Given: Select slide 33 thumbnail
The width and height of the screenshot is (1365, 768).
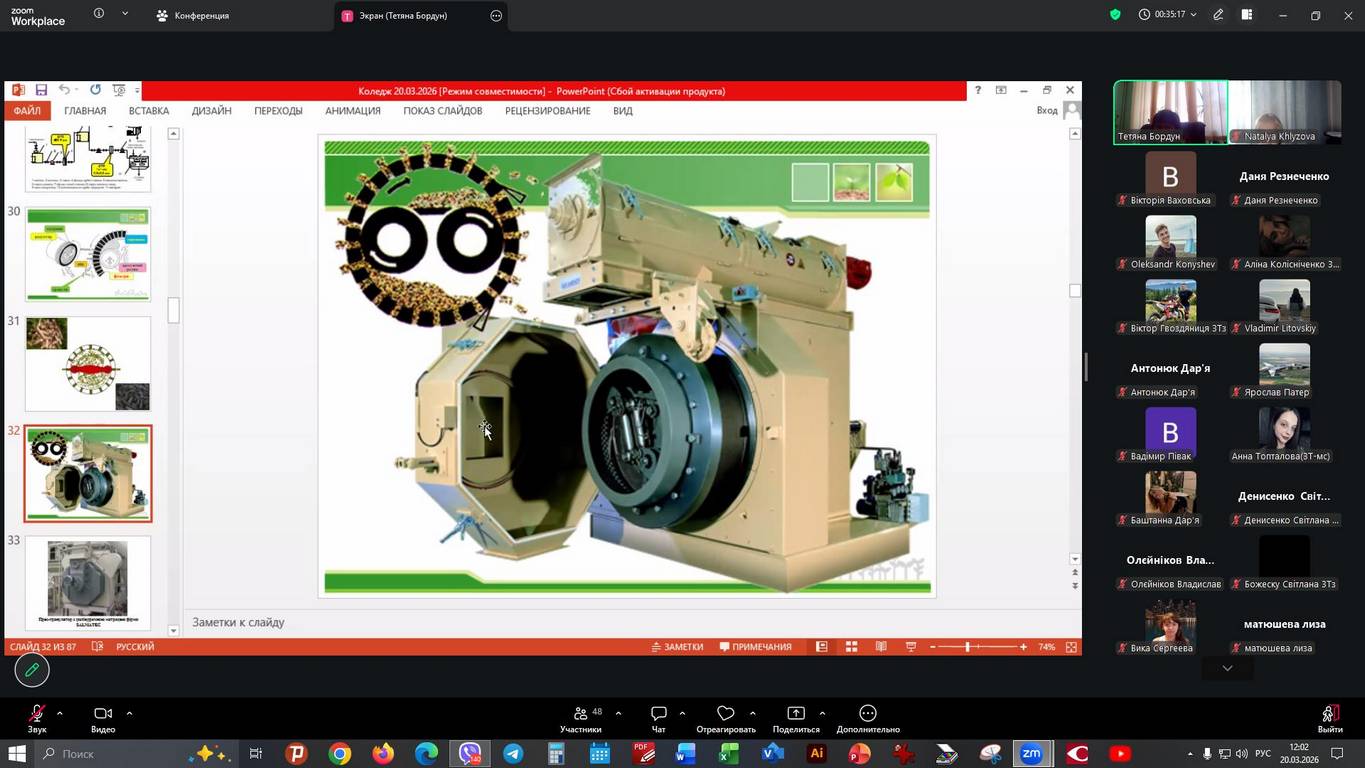Looking at the screenshot, I should (88, 582).
